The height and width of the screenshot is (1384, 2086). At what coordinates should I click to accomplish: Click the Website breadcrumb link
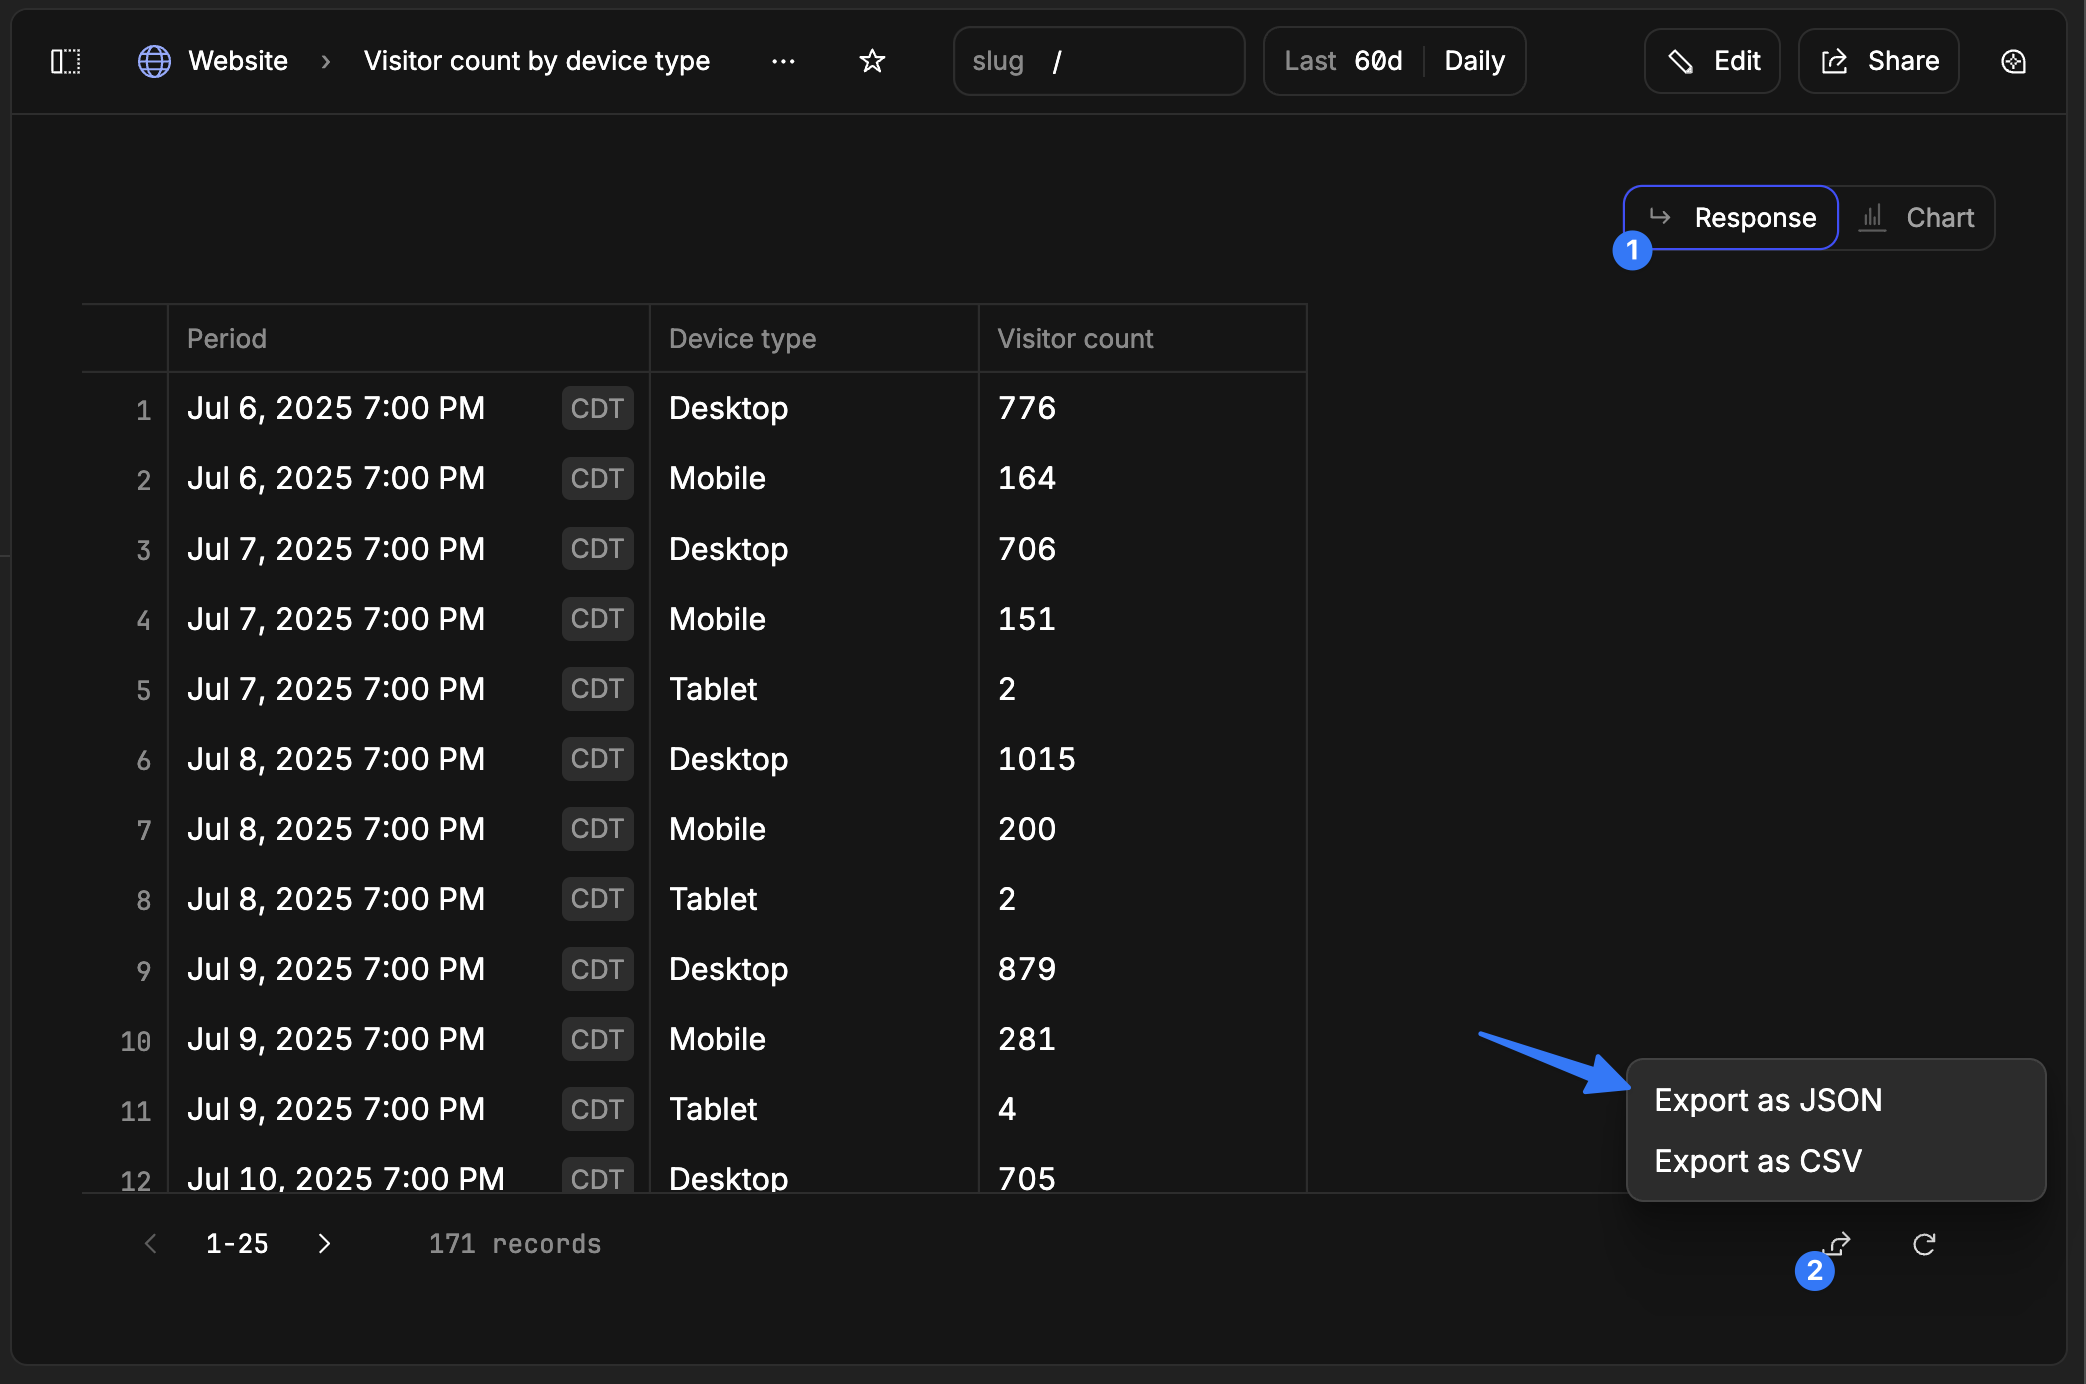[x=238, y=61]
